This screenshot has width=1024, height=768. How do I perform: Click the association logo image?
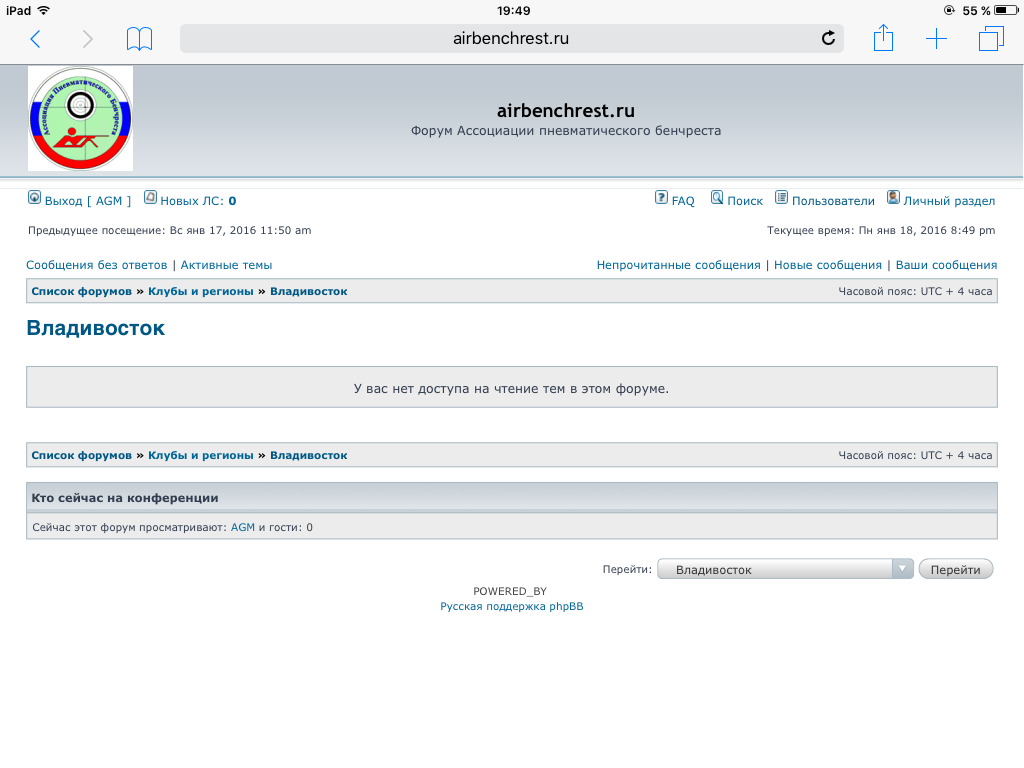[80, 119]
